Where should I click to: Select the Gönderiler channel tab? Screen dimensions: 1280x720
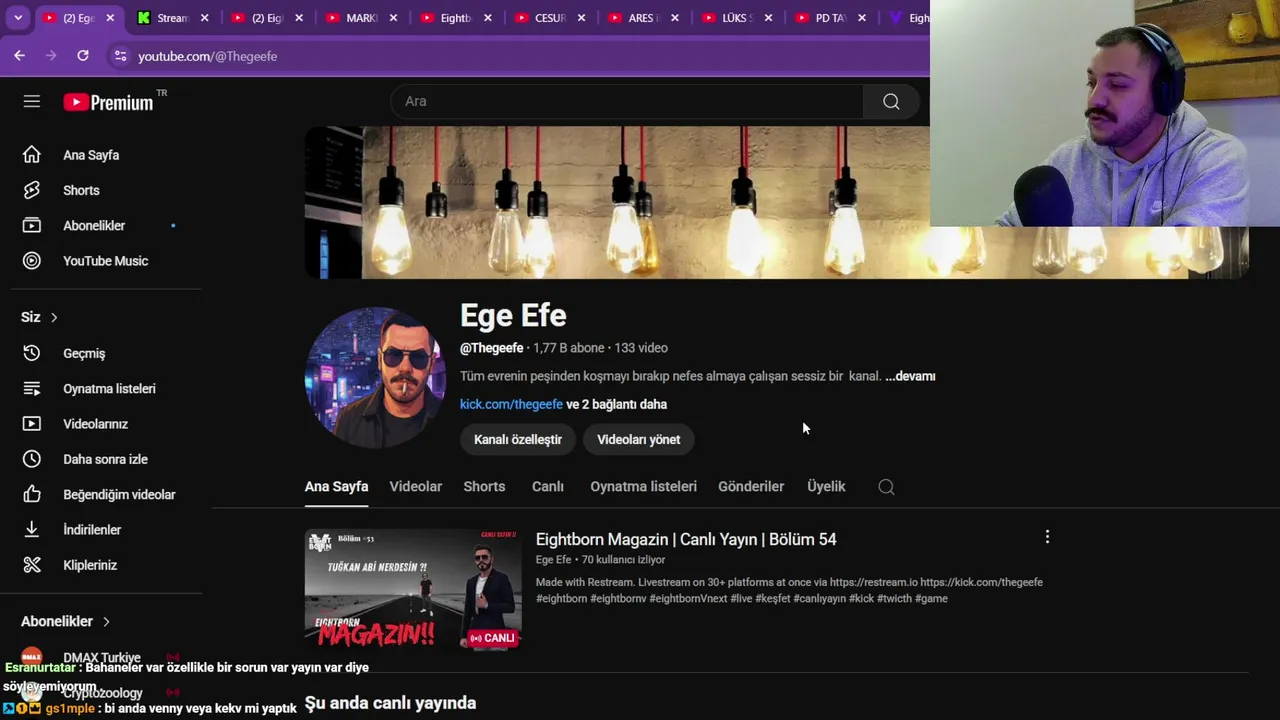tap(751, 487)
